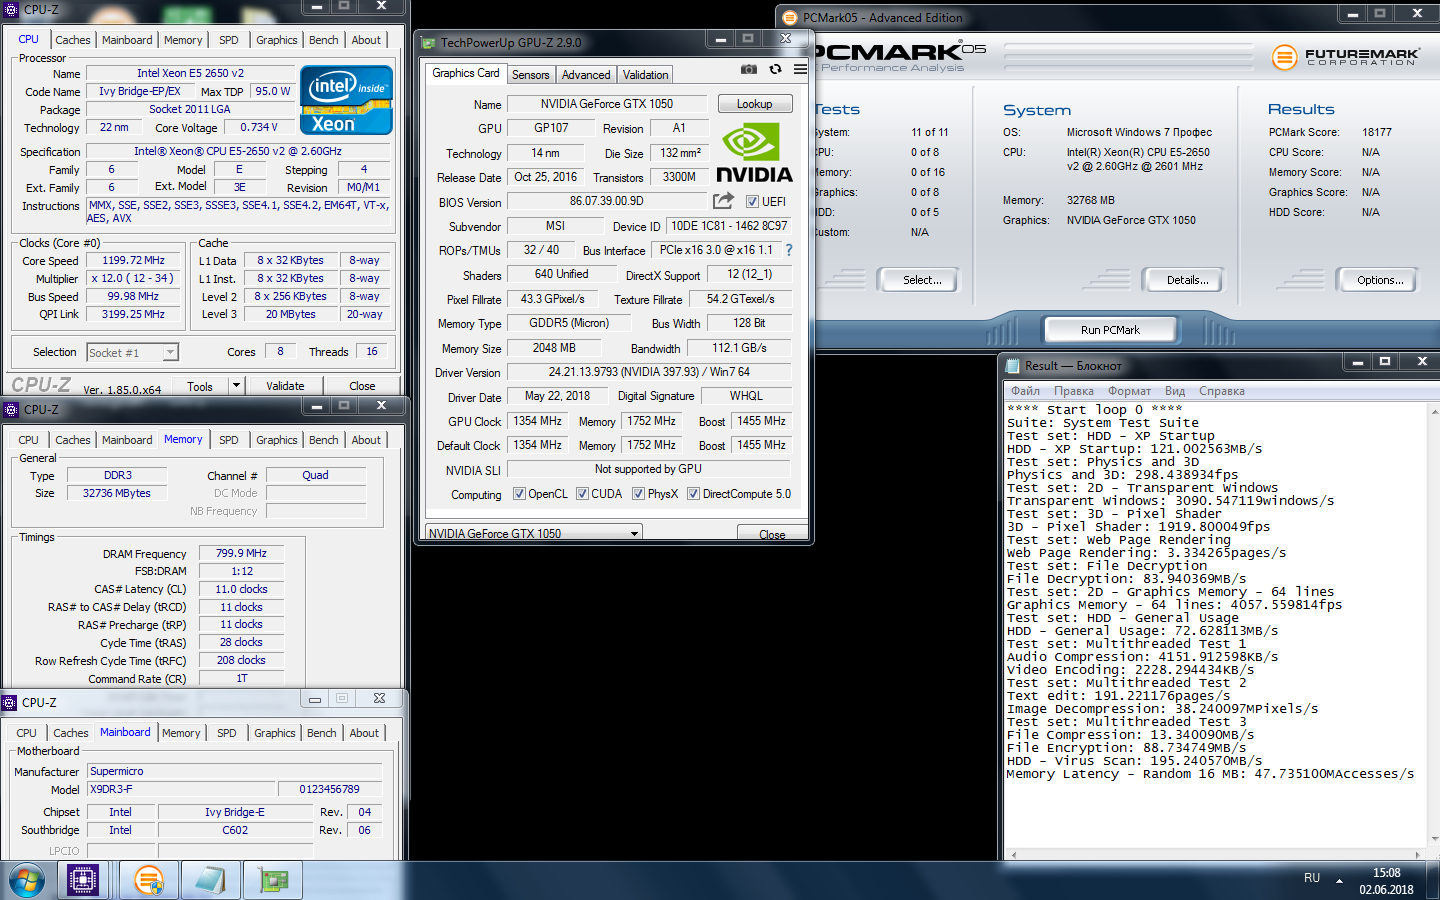This screenshot has height=900, width=1440.
Task: Click Notepad horizontal scrollbar left arrow
Action: point(1014,855)
